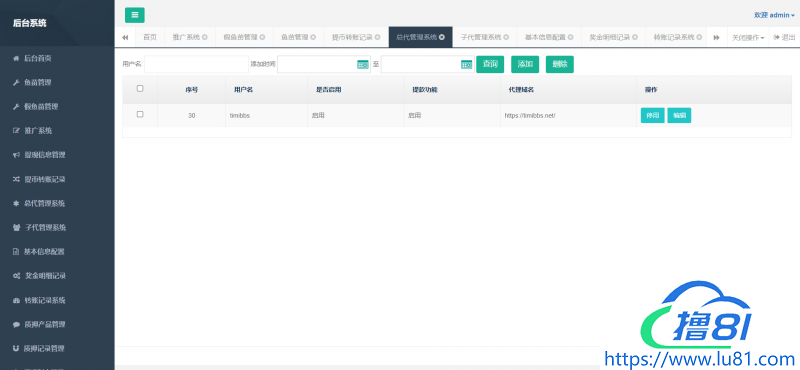Switch to the 鱼苗管理 tab
The image size is (800, 370).
295,37
